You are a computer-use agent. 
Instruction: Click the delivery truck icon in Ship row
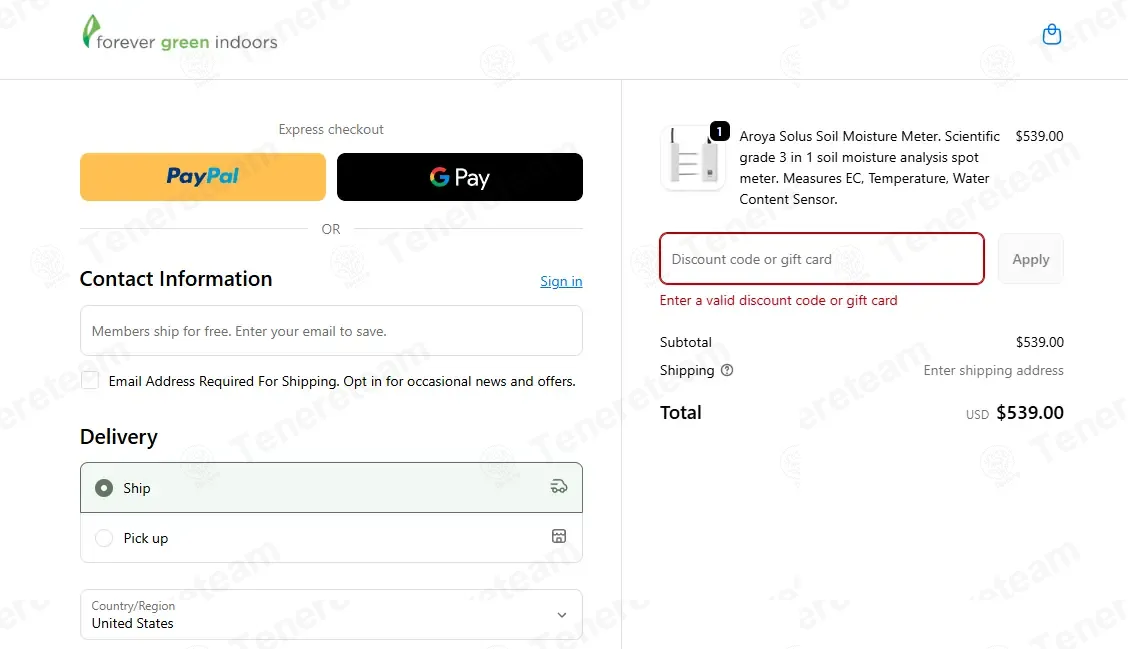(x=558, y=487)
